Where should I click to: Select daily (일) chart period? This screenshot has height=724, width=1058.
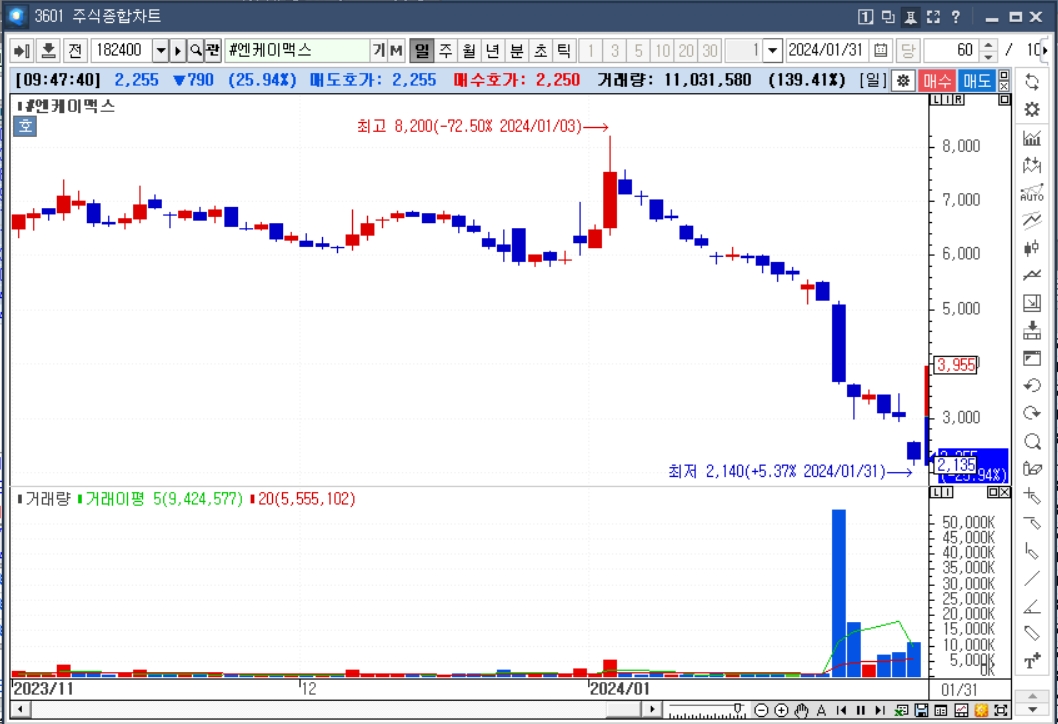[422, 50]
